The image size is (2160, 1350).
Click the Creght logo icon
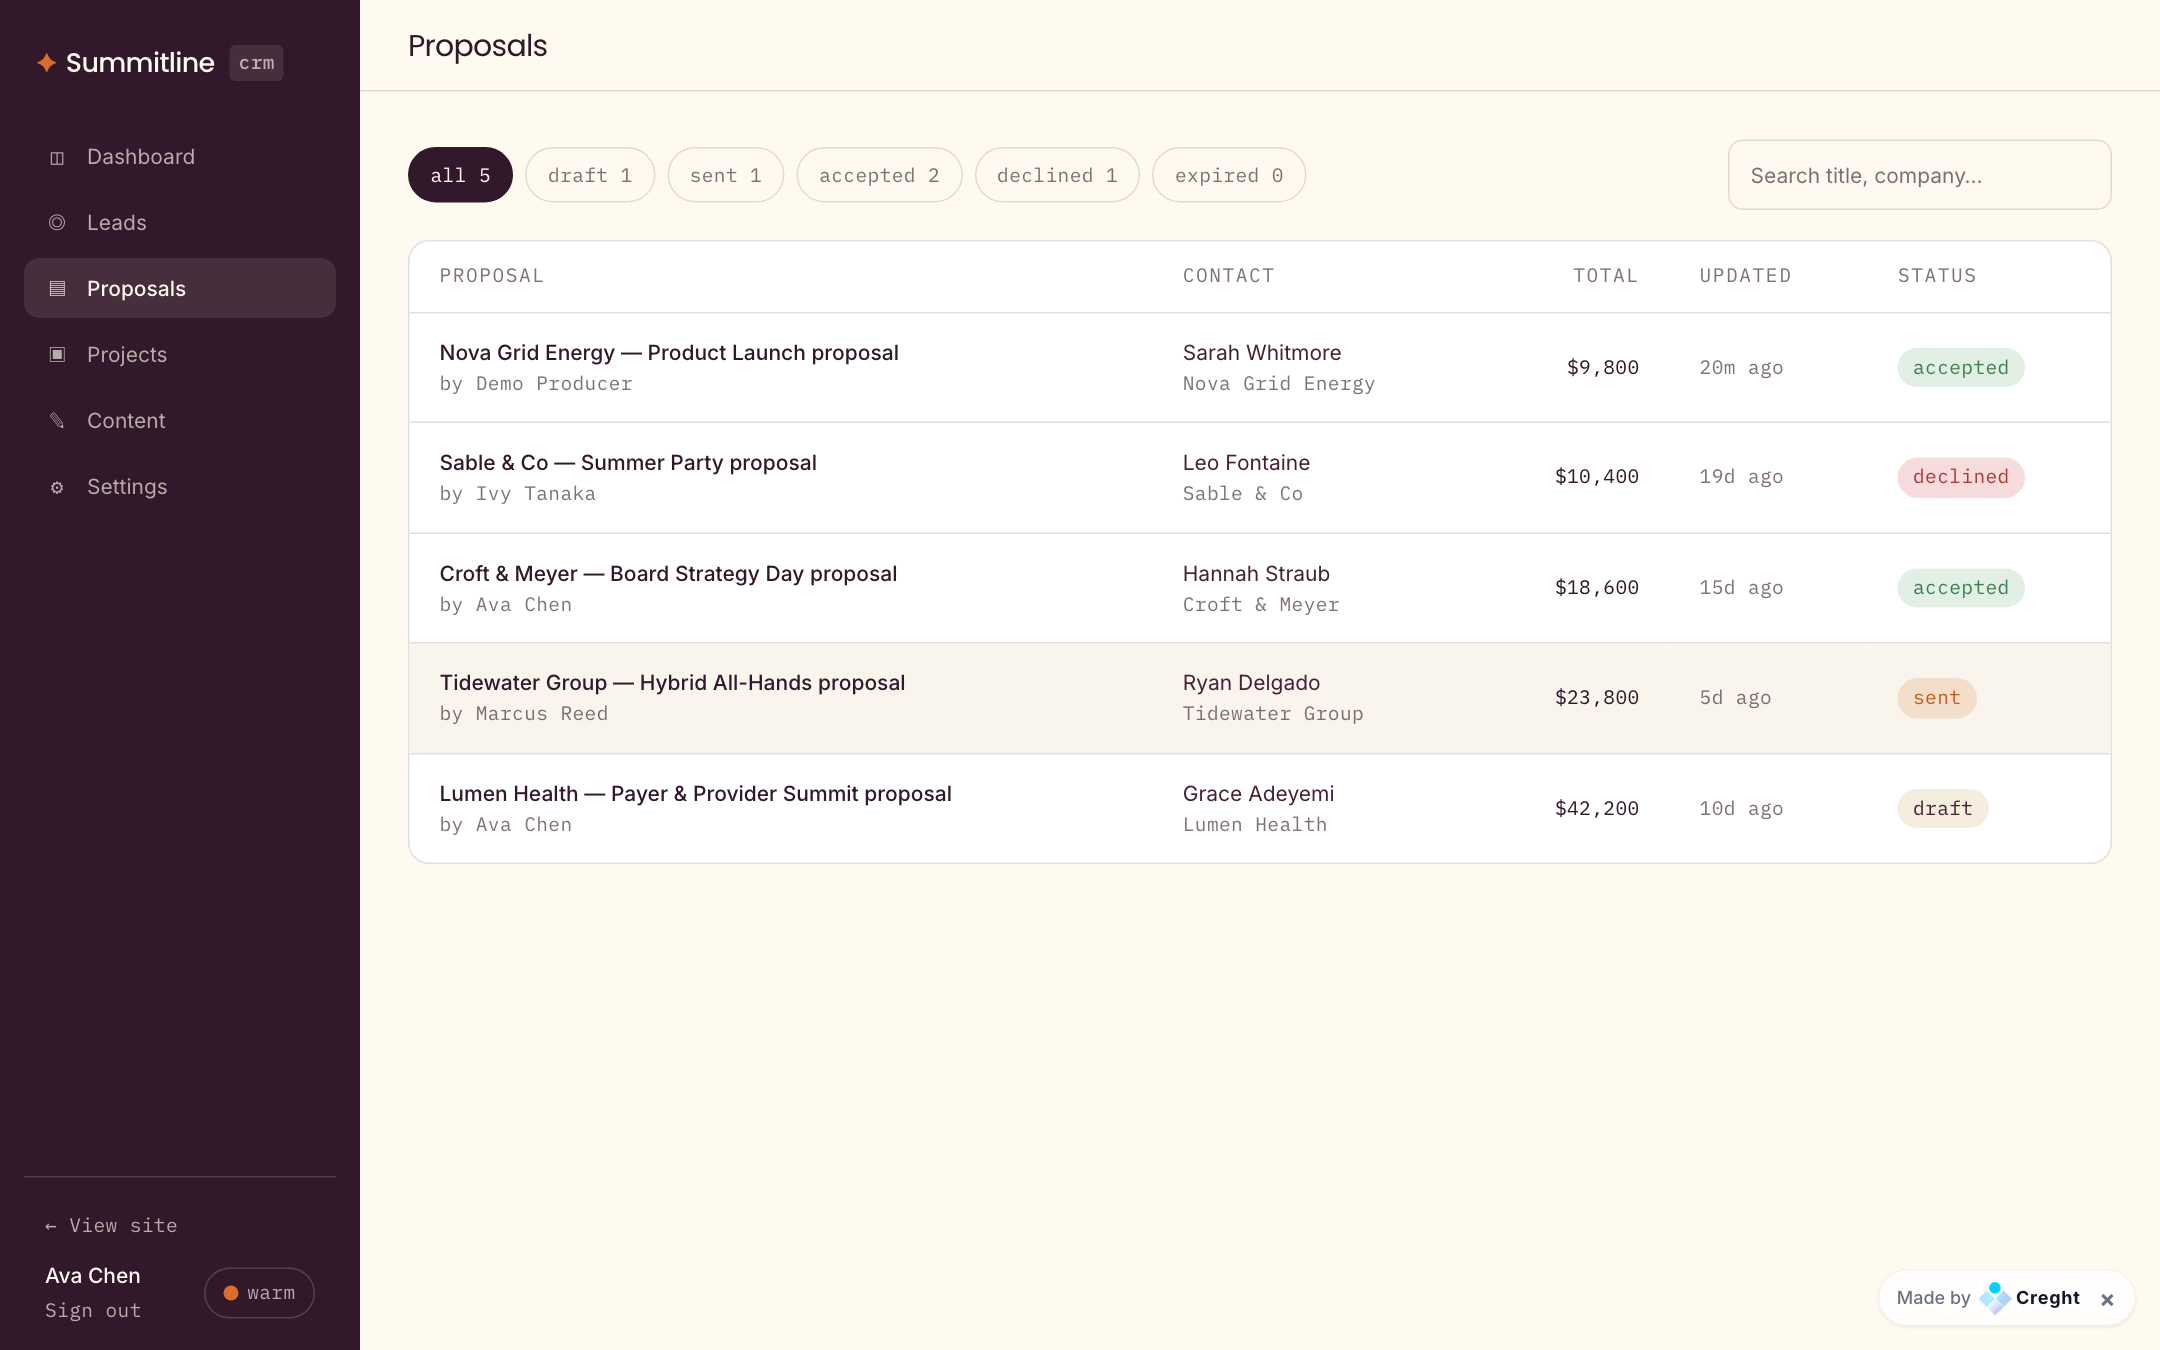point(1994,1298)
